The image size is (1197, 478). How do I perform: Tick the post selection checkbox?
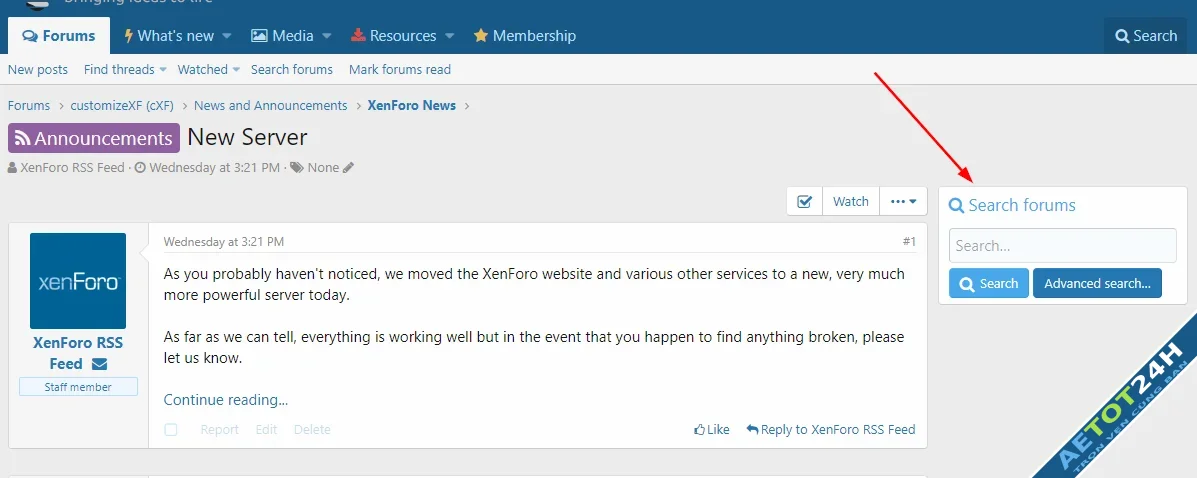(x=171, y=430)
